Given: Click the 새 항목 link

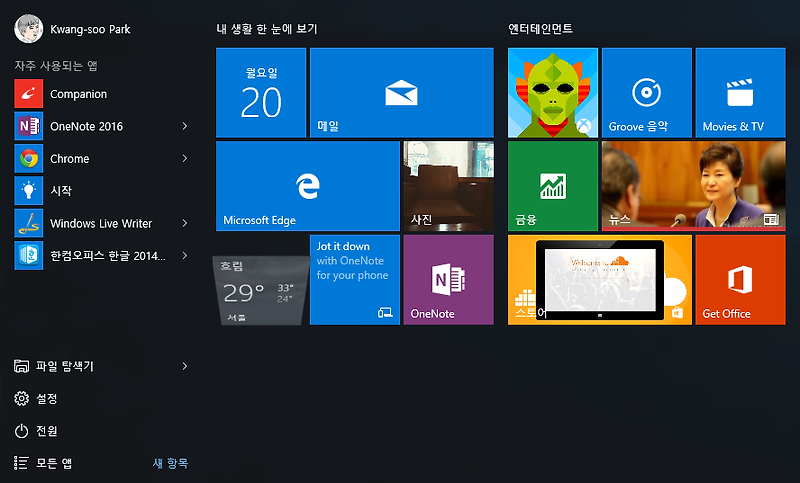Looking at the screenshot, I should (x=170, y=463).
